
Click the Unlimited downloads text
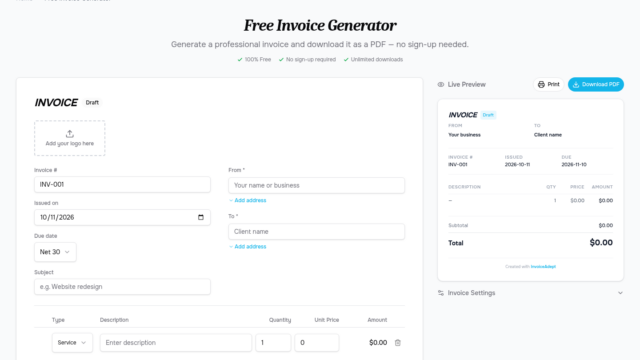[x=377, y=60]
